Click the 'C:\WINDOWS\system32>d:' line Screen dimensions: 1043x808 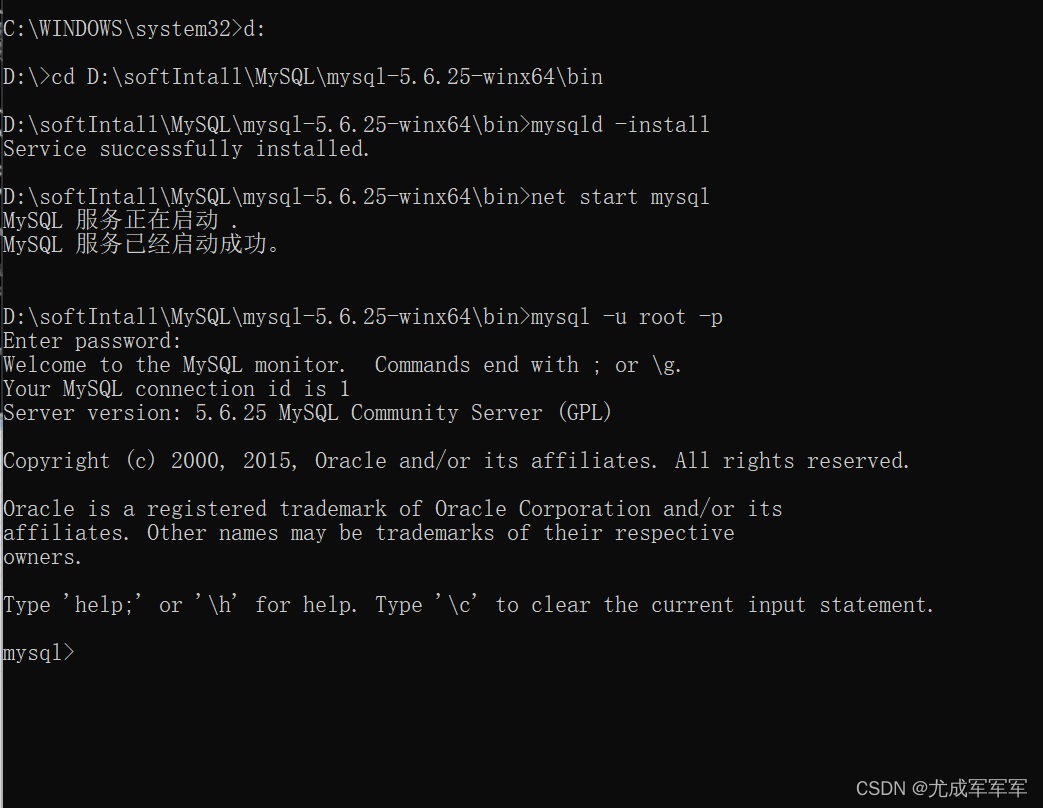coord(134,29)
